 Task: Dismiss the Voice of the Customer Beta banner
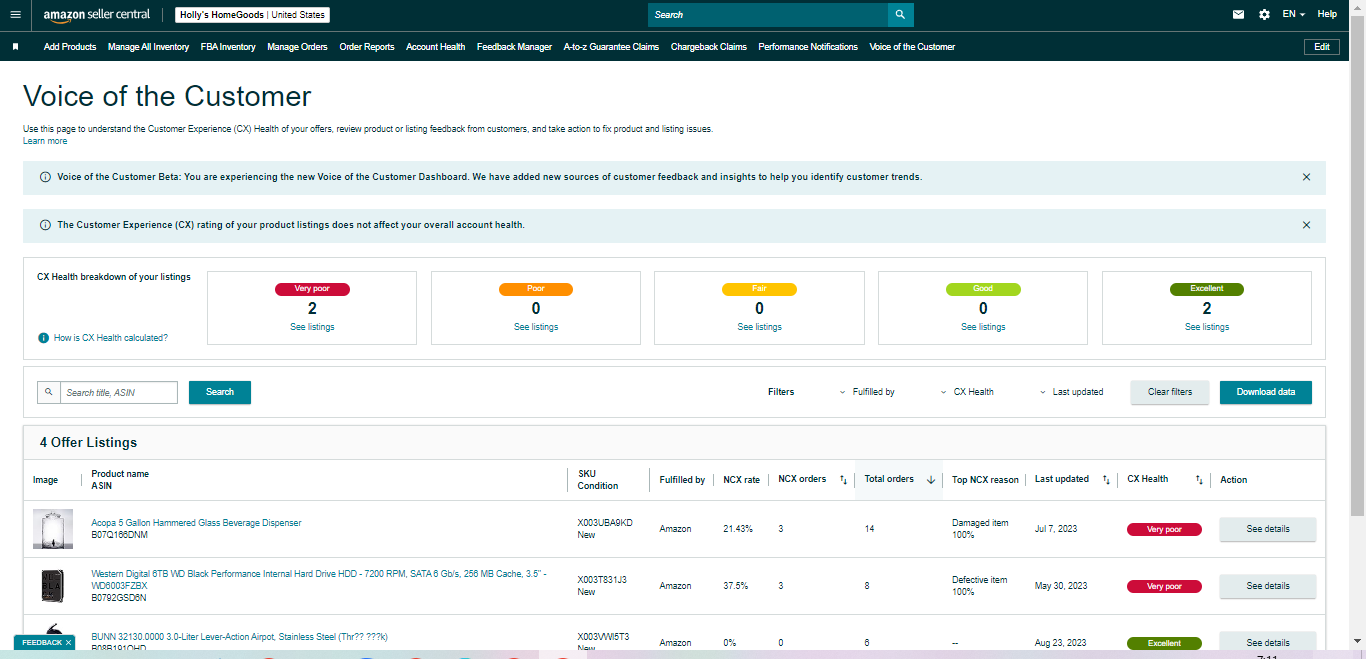1306,177
